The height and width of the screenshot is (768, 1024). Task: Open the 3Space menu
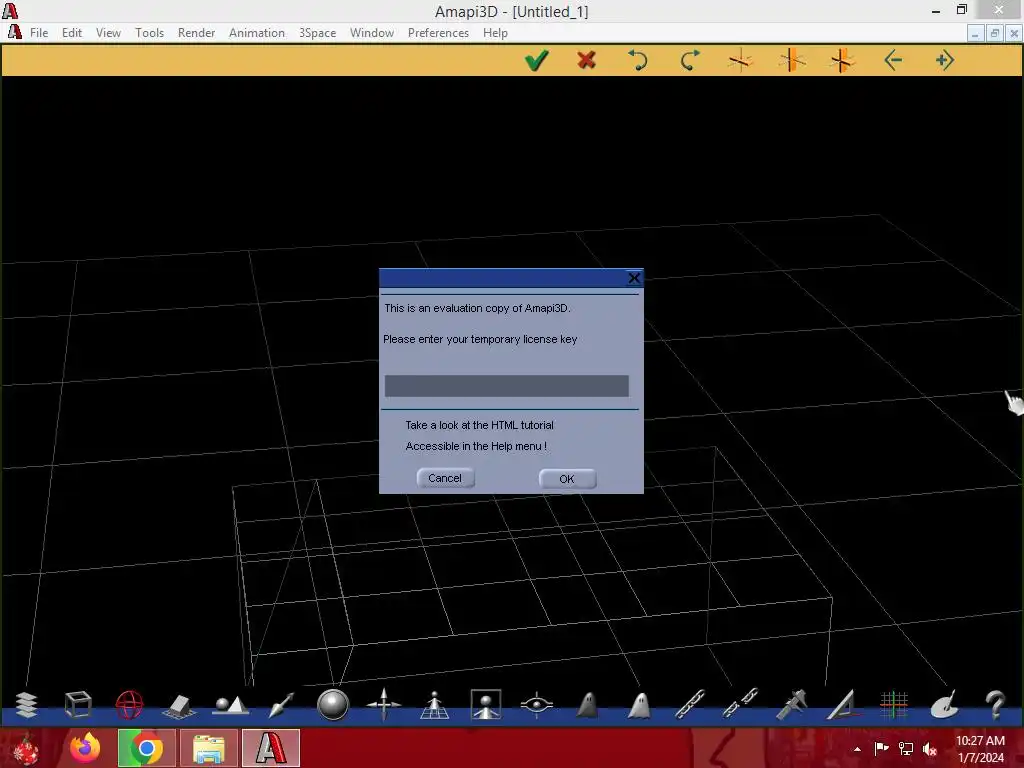point(317,33)
